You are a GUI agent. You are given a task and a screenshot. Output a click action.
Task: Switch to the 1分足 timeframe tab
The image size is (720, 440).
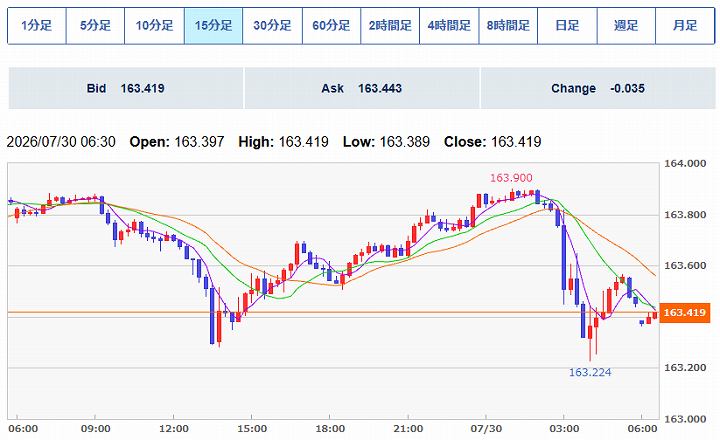tap(37, 26)
